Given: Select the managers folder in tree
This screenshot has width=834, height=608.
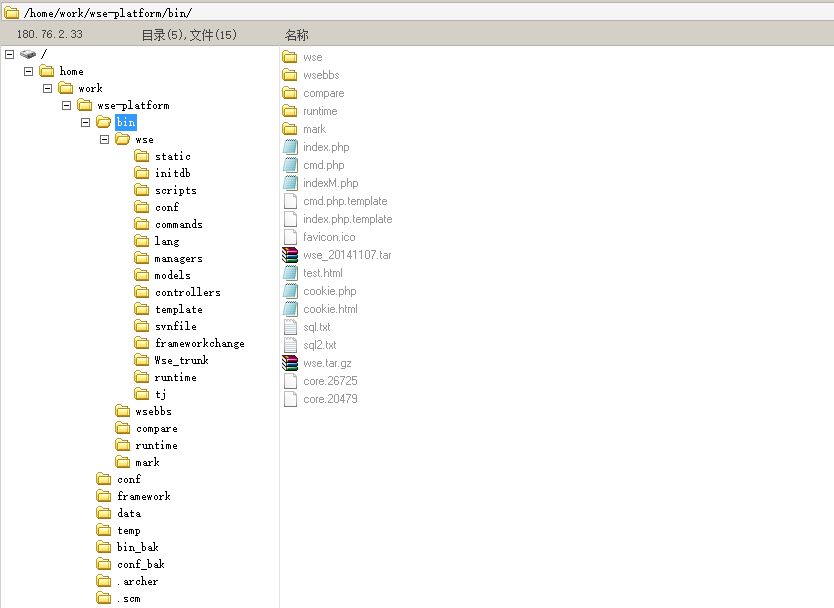Looking at the screenshot, I should coord(179,259).
